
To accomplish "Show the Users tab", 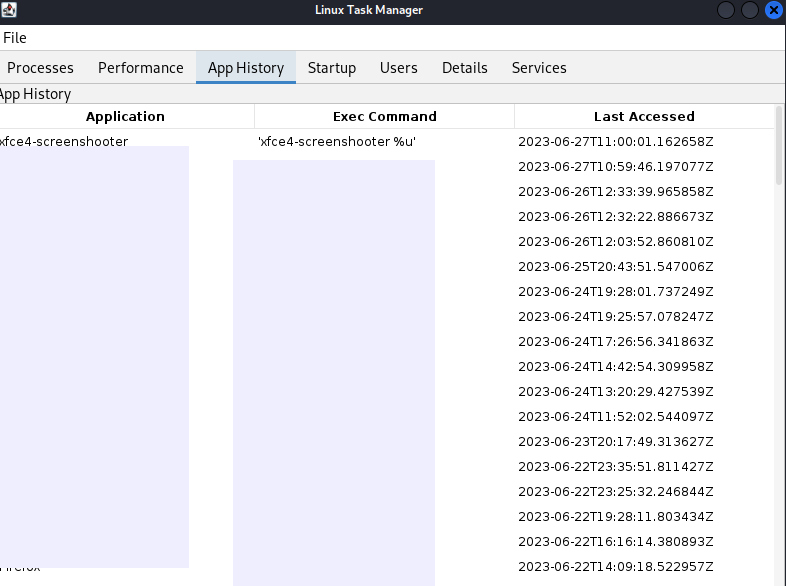I will point(399,68).
